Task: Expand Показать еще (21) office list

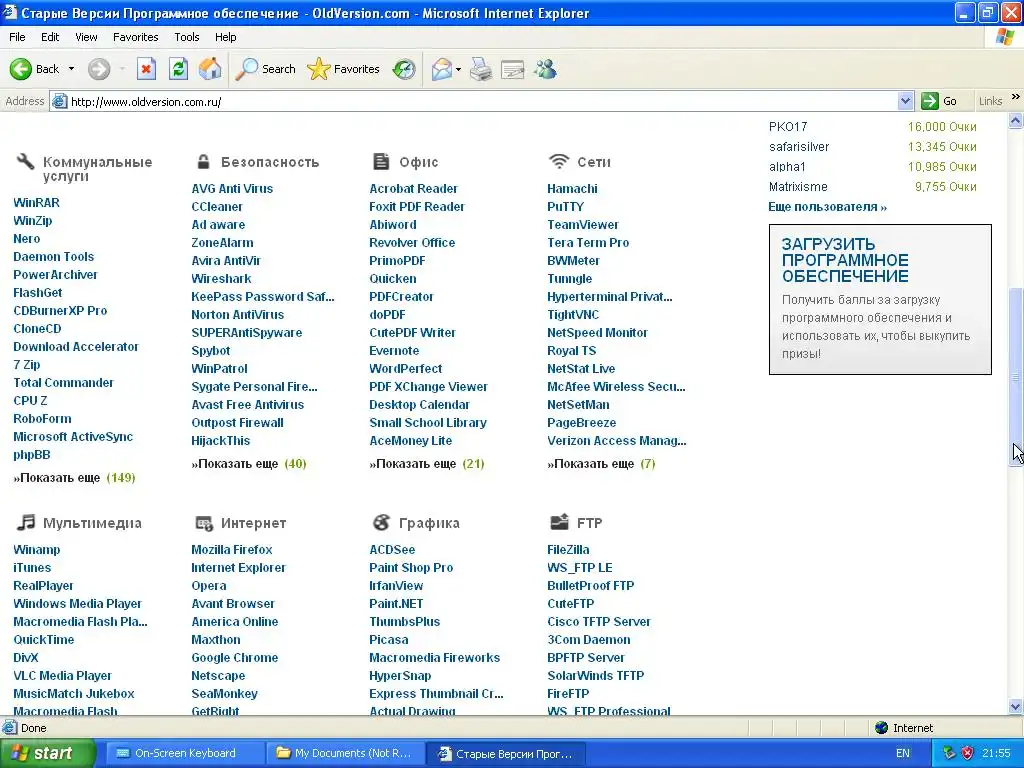Action: click(427, 464)
